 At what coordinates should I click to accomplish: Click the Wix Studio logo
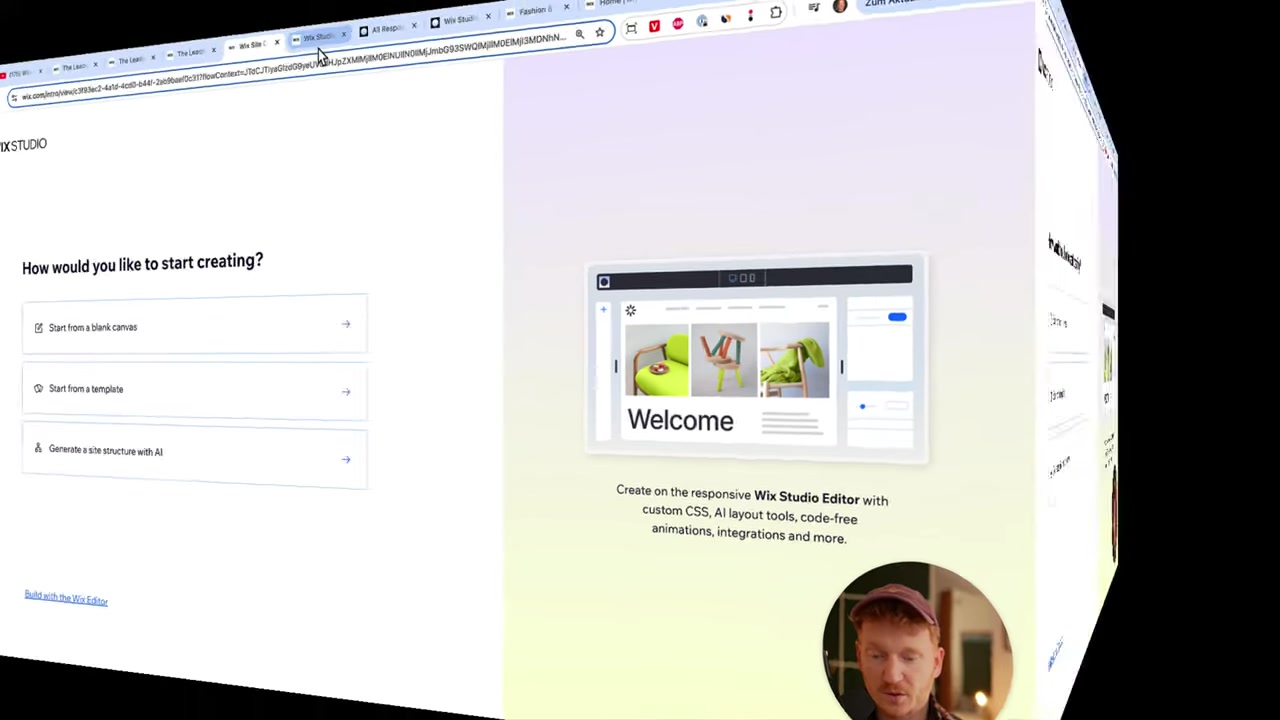pyautogui.click(x=23, y=145)
